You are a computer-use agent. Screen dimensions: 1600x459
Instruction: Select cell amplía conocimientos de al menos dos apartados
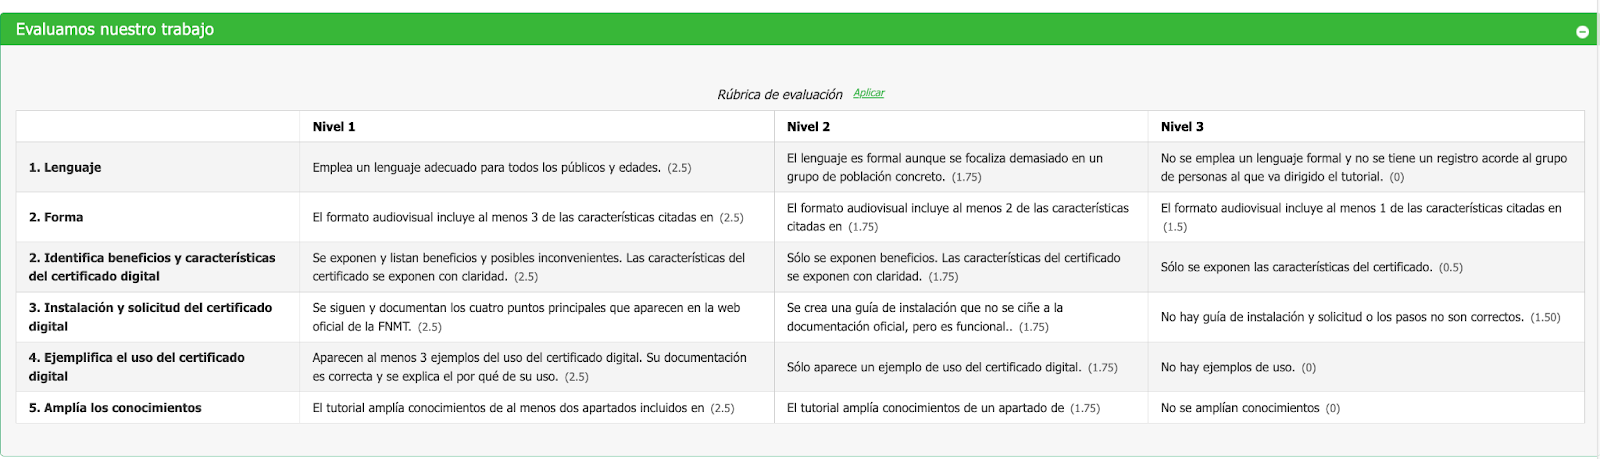pos(536,408)
